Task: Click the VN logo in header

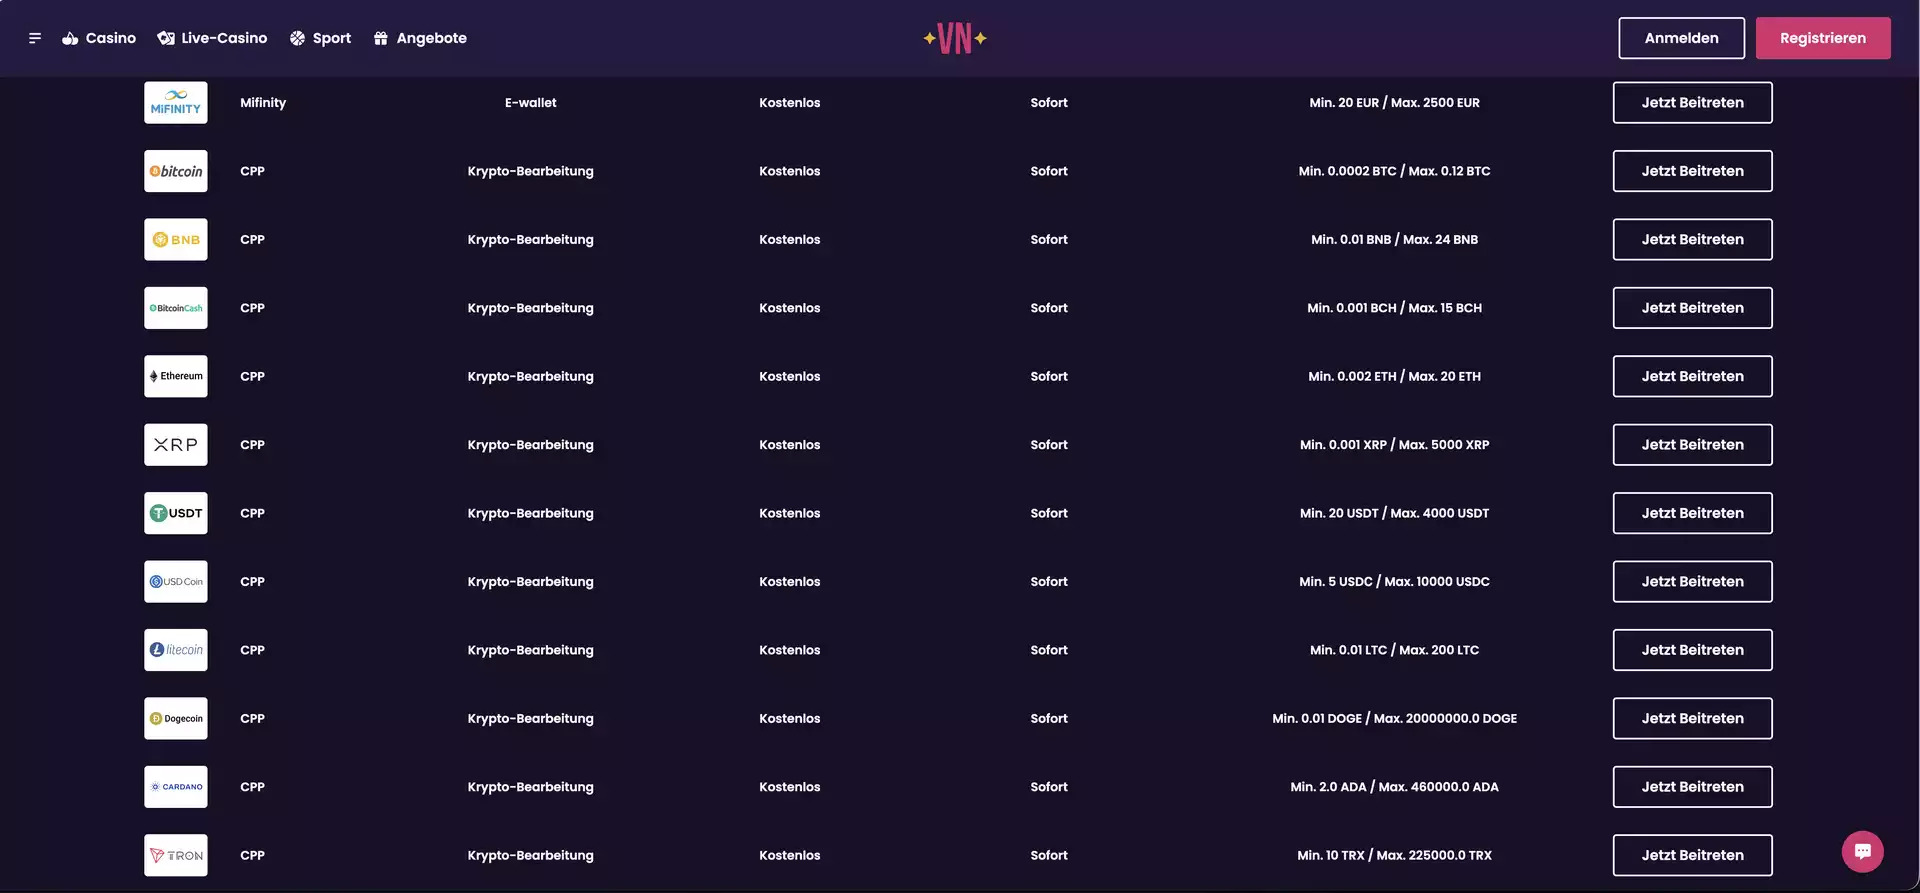Action: 955,38
